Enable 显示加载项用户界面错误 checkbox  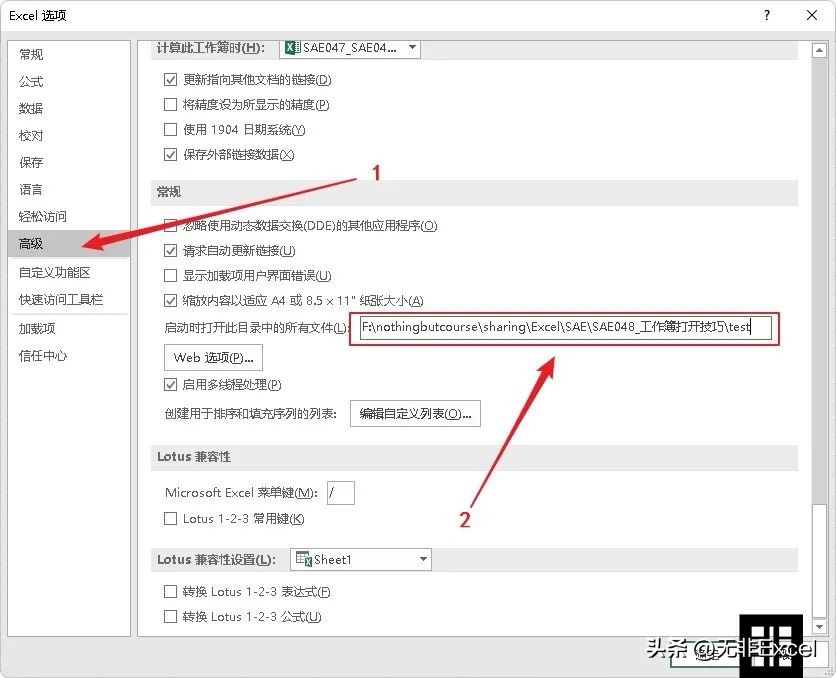tap(170, 276)
